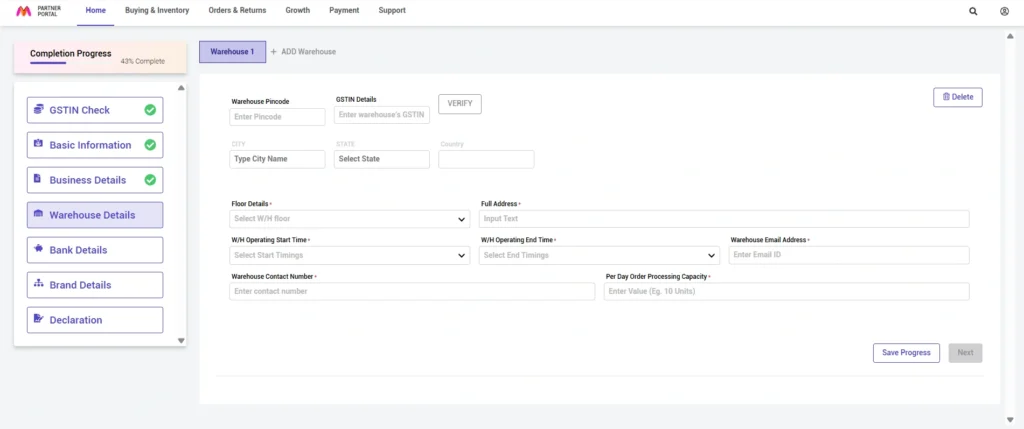This screenshot has height=429, width=1024.
Task: Focus the GSTIN Details field
Action: pos(381,115)
